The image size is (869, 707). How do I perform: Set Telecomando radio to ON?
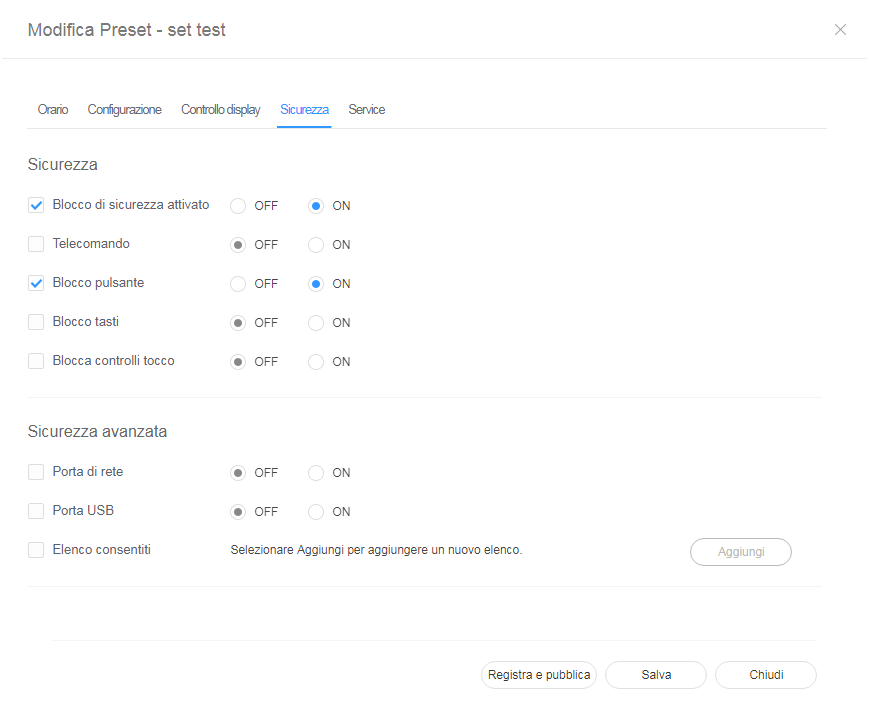(x=316, y=245)
